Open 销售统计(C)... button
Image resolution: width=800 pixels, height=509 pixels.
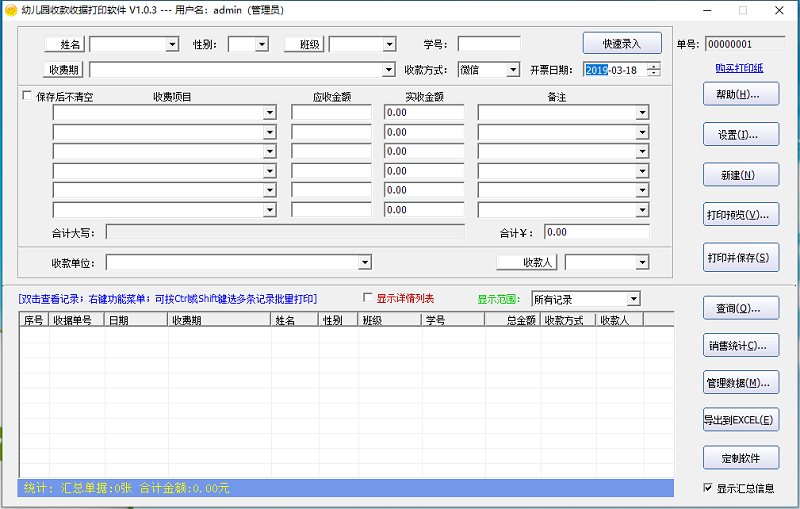pyautogui.click(x=741, y=345)
